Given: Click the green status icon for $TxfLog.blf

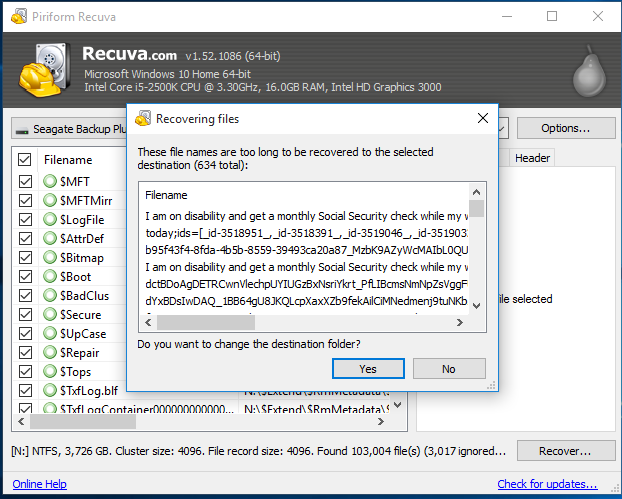Looking at the screenshot, I should 50,390.
